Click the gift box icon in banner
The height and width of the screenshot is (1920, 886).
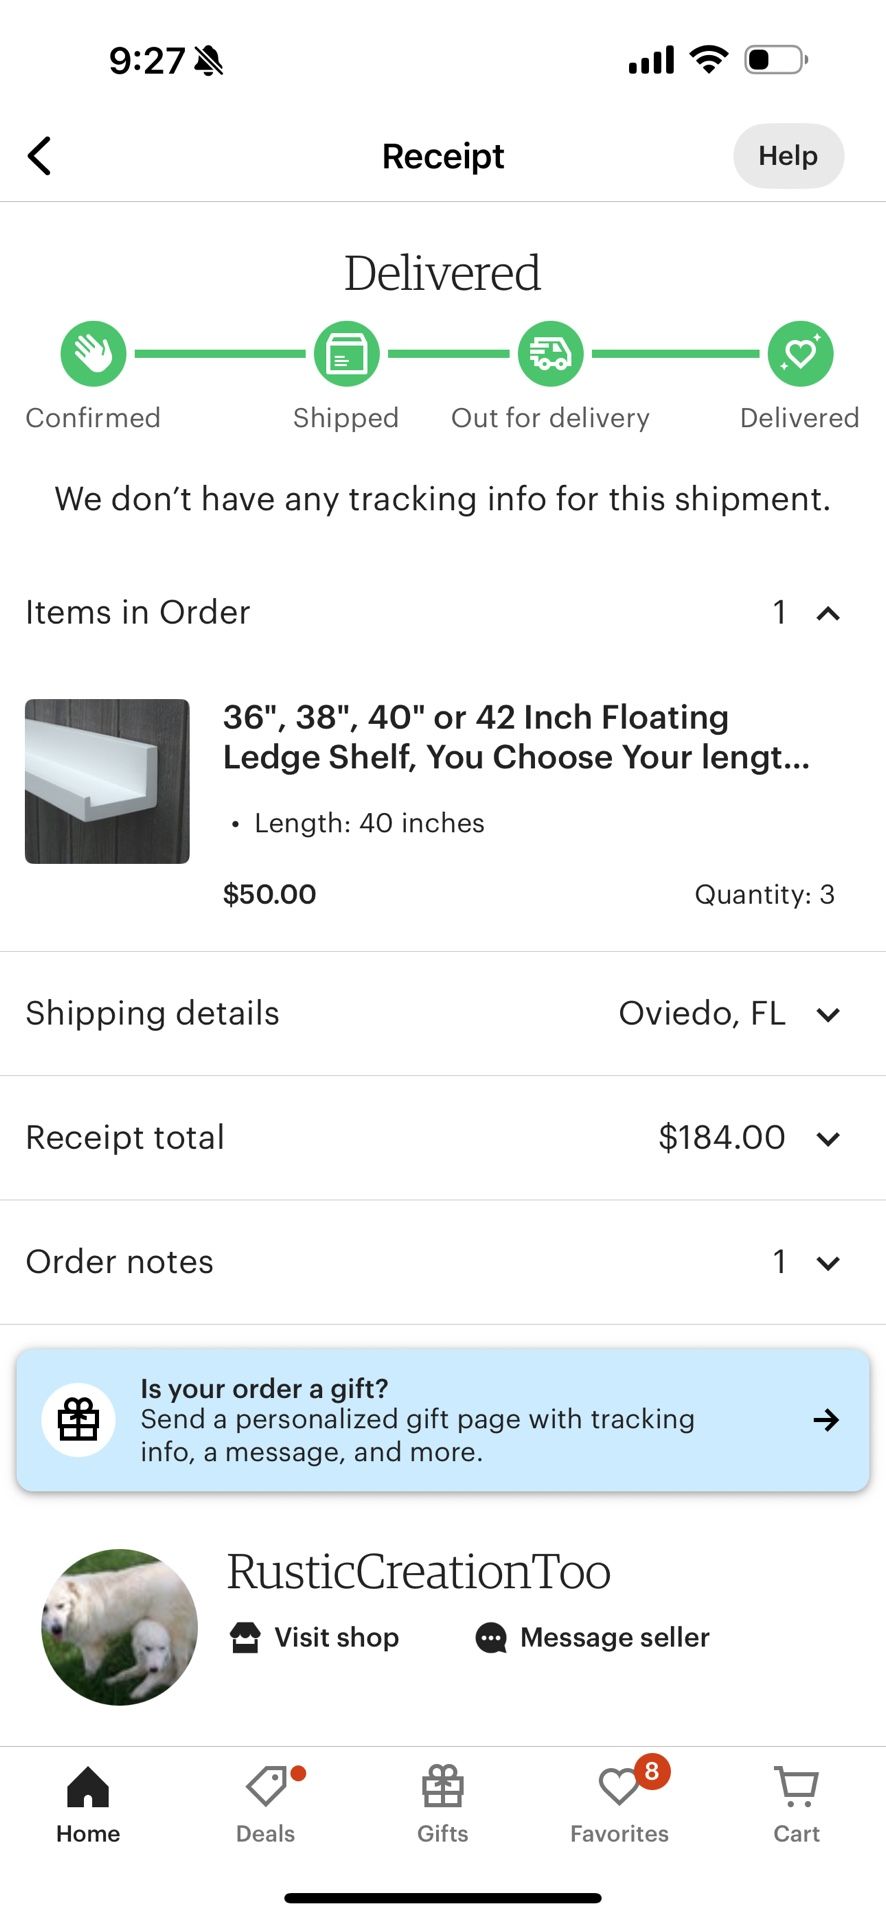click(78, 1420)
